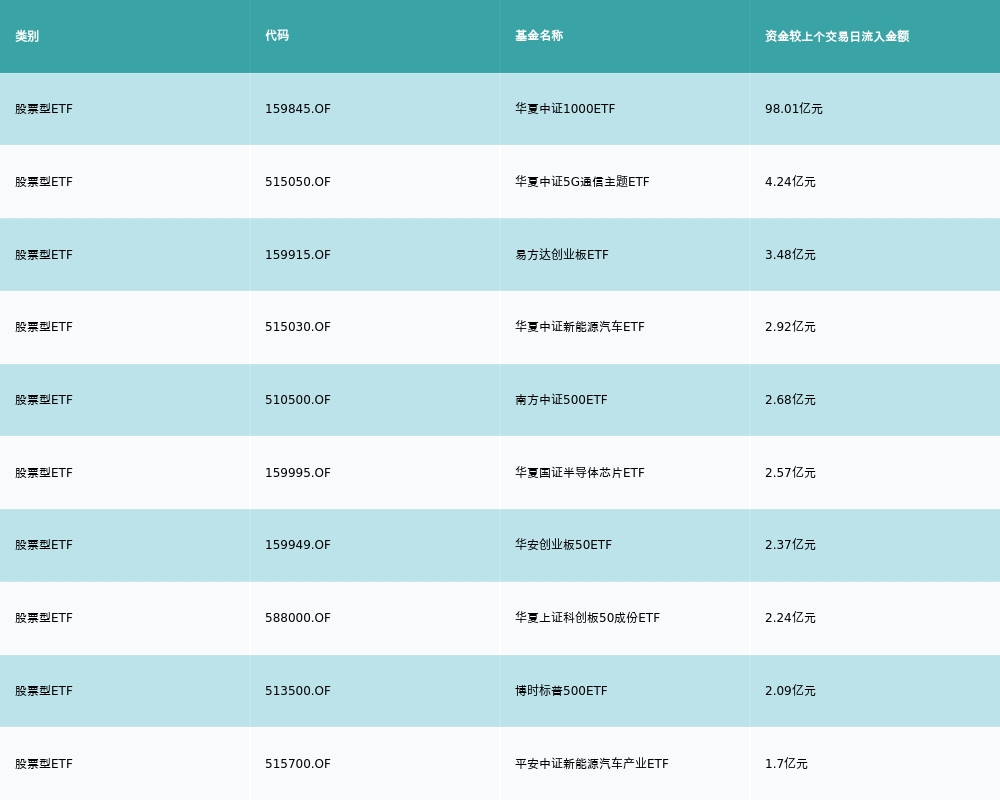Click the 资金较上个交易日流入金额 header
The width and height of the screenshot is (1000, 800).
[837, 36]
